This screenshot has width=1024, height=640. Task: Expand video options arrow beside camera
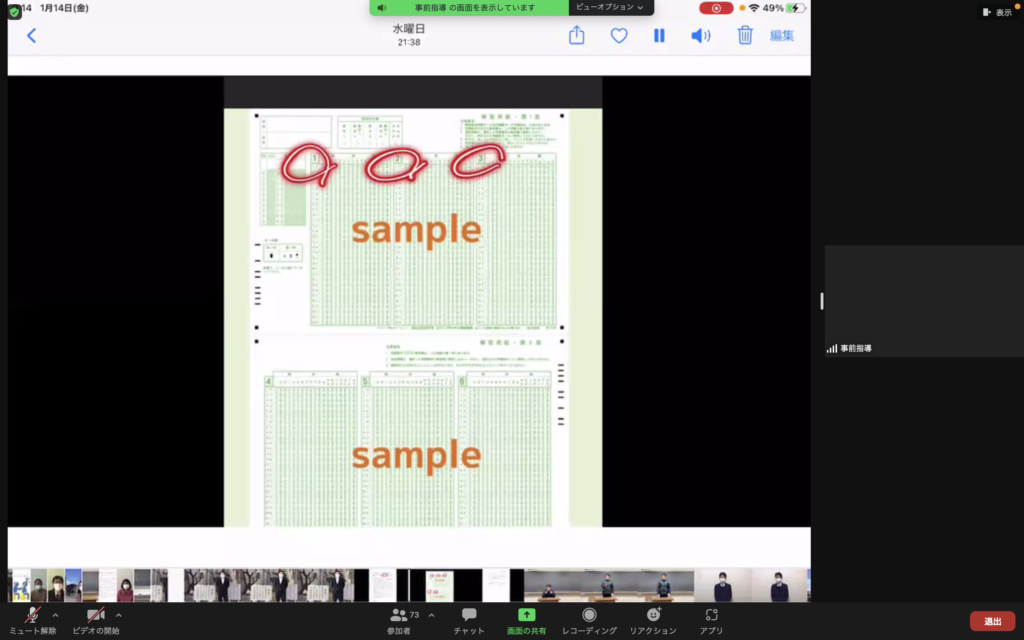pos(119,615)
